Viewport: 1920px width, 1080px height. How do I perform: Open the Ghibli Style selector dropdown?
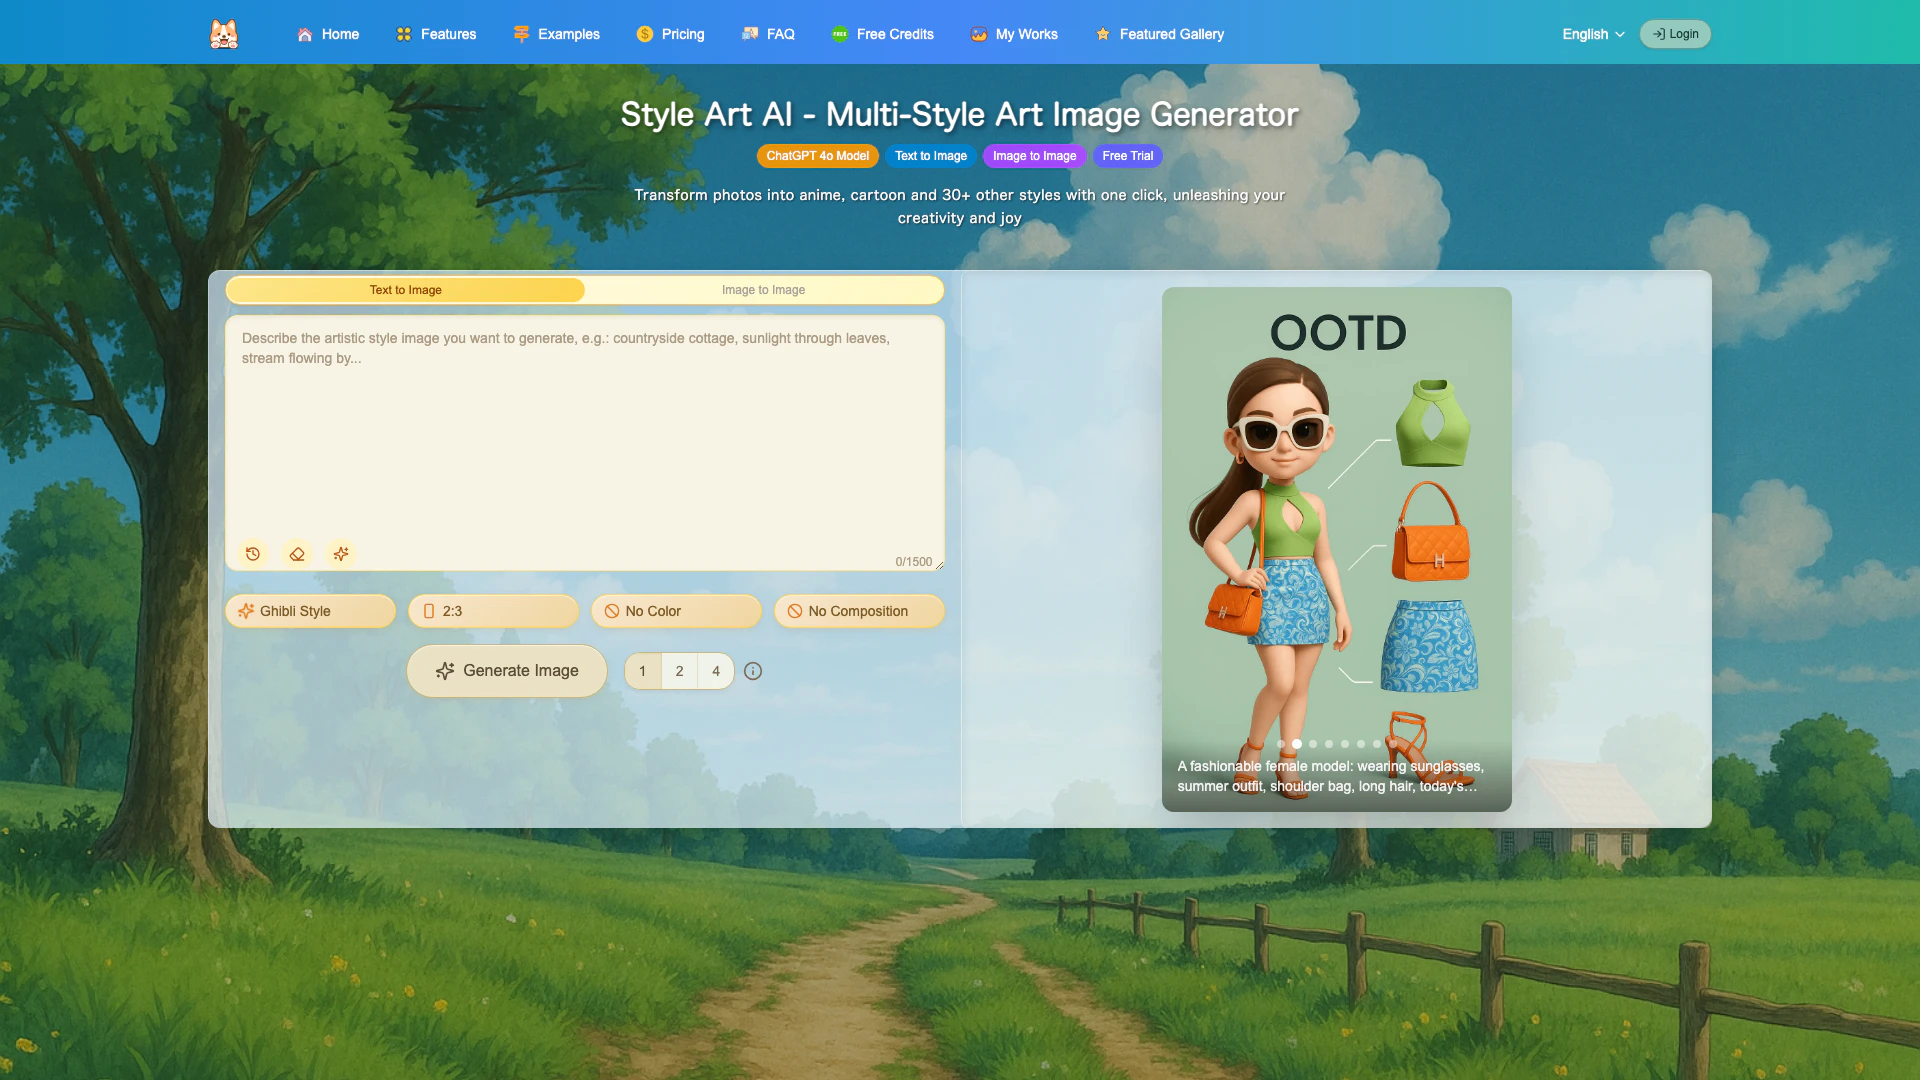(x=311, y=611)
